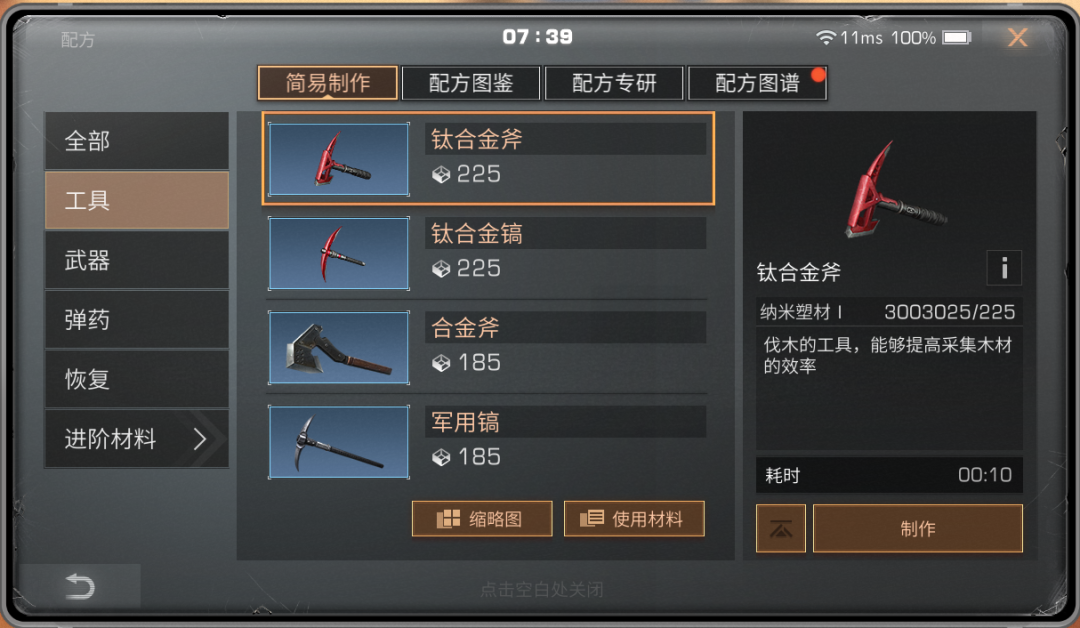The width and height of the screenshot is (1080, 628).
Task: Expand the 进阶材料 category chevron
Action: 200,439
